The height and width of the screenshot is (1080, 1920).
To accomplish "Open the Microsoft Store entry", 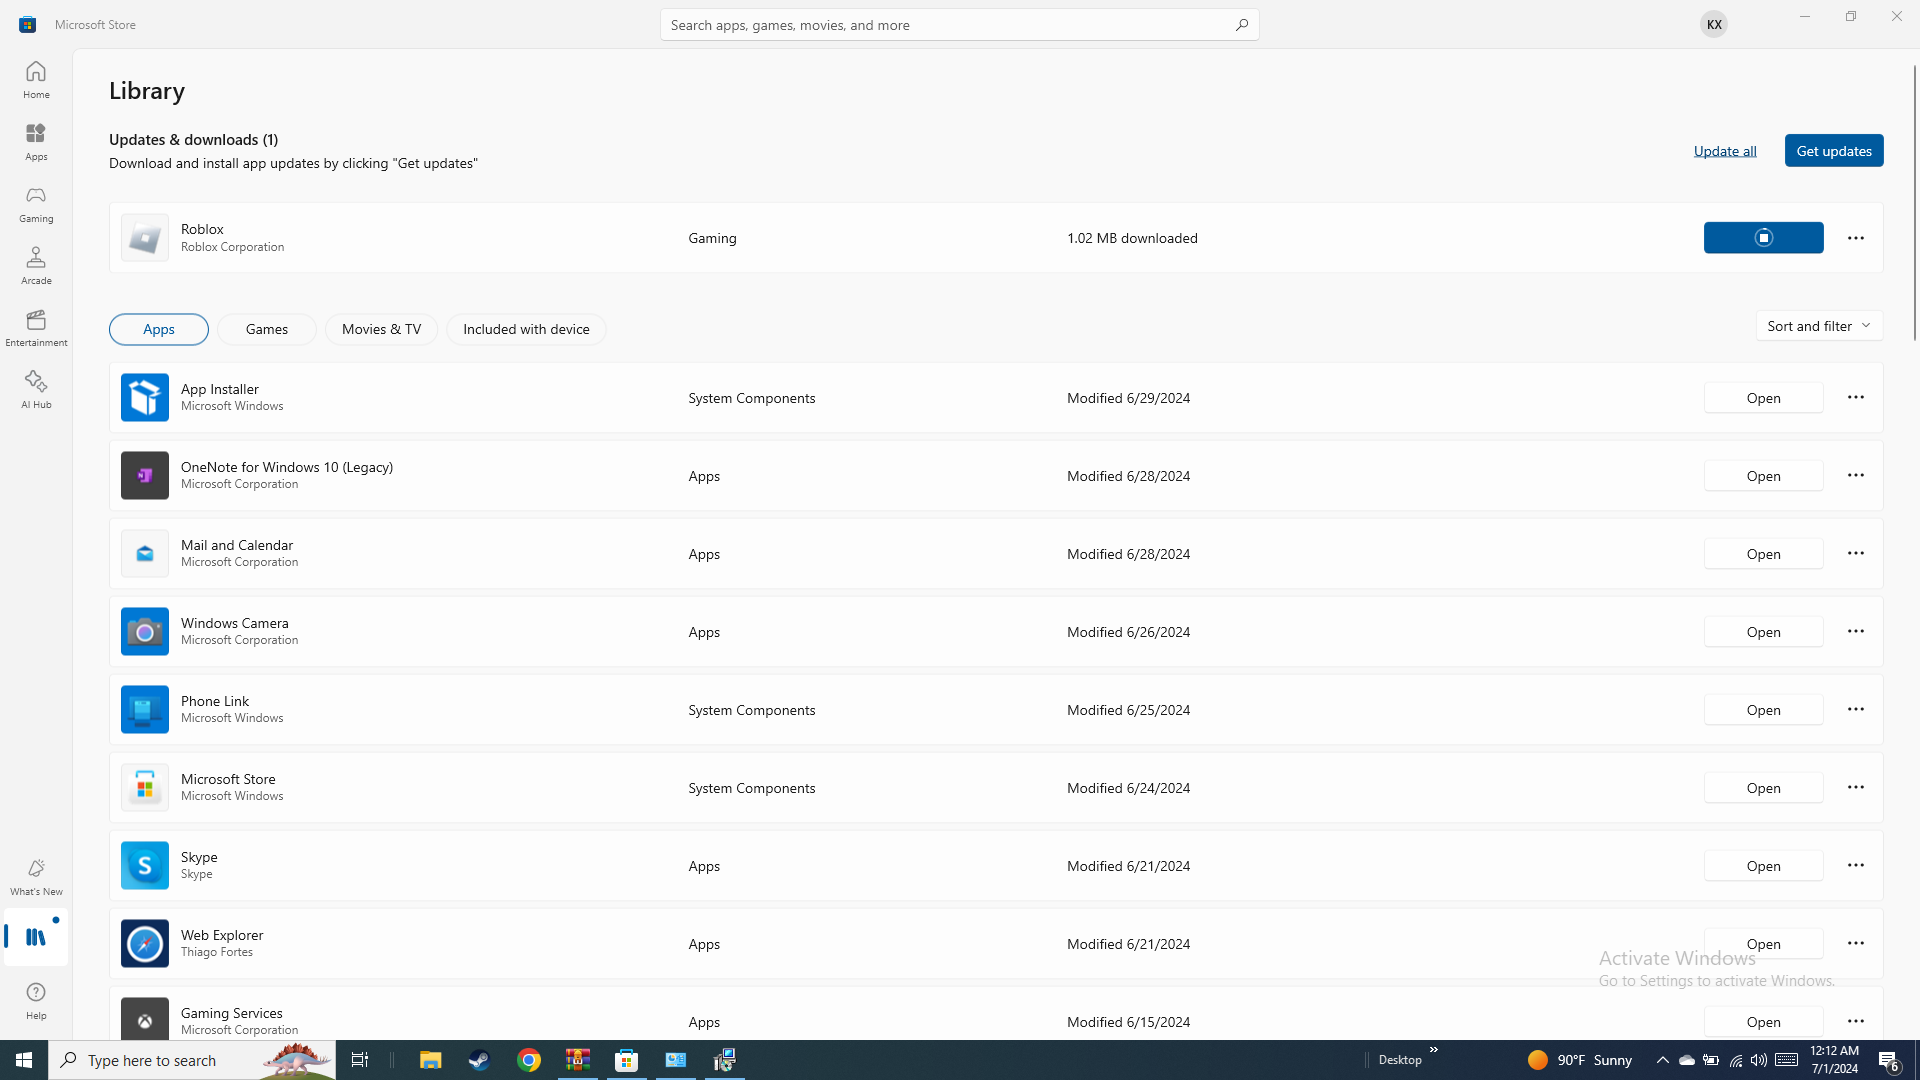I will point(1763,787).
